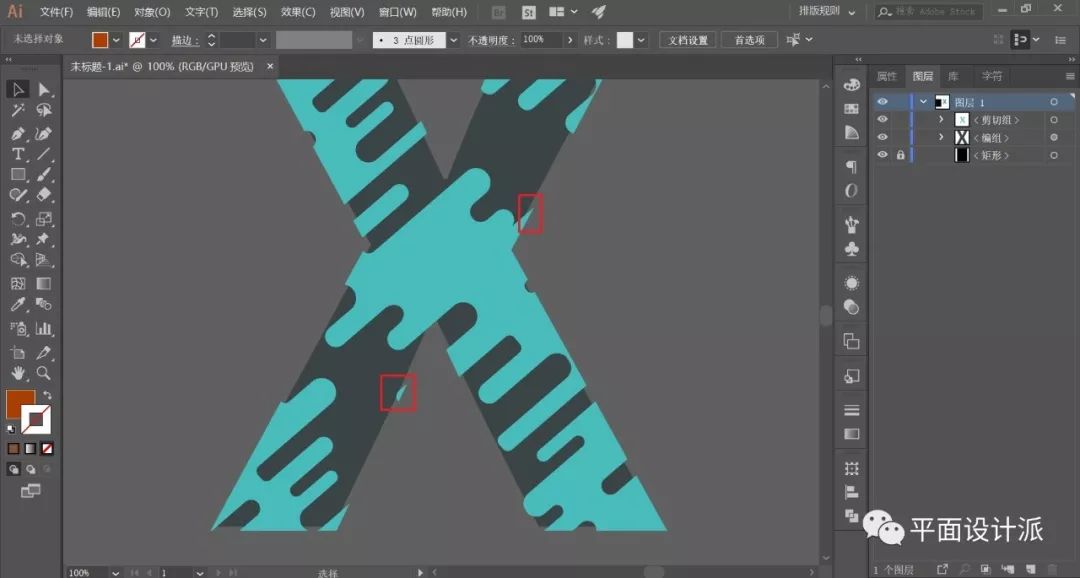Open the 3 点圆形 brush dropdown
This screenshot has height=578, width=1080.
click(x=453, y=40)
